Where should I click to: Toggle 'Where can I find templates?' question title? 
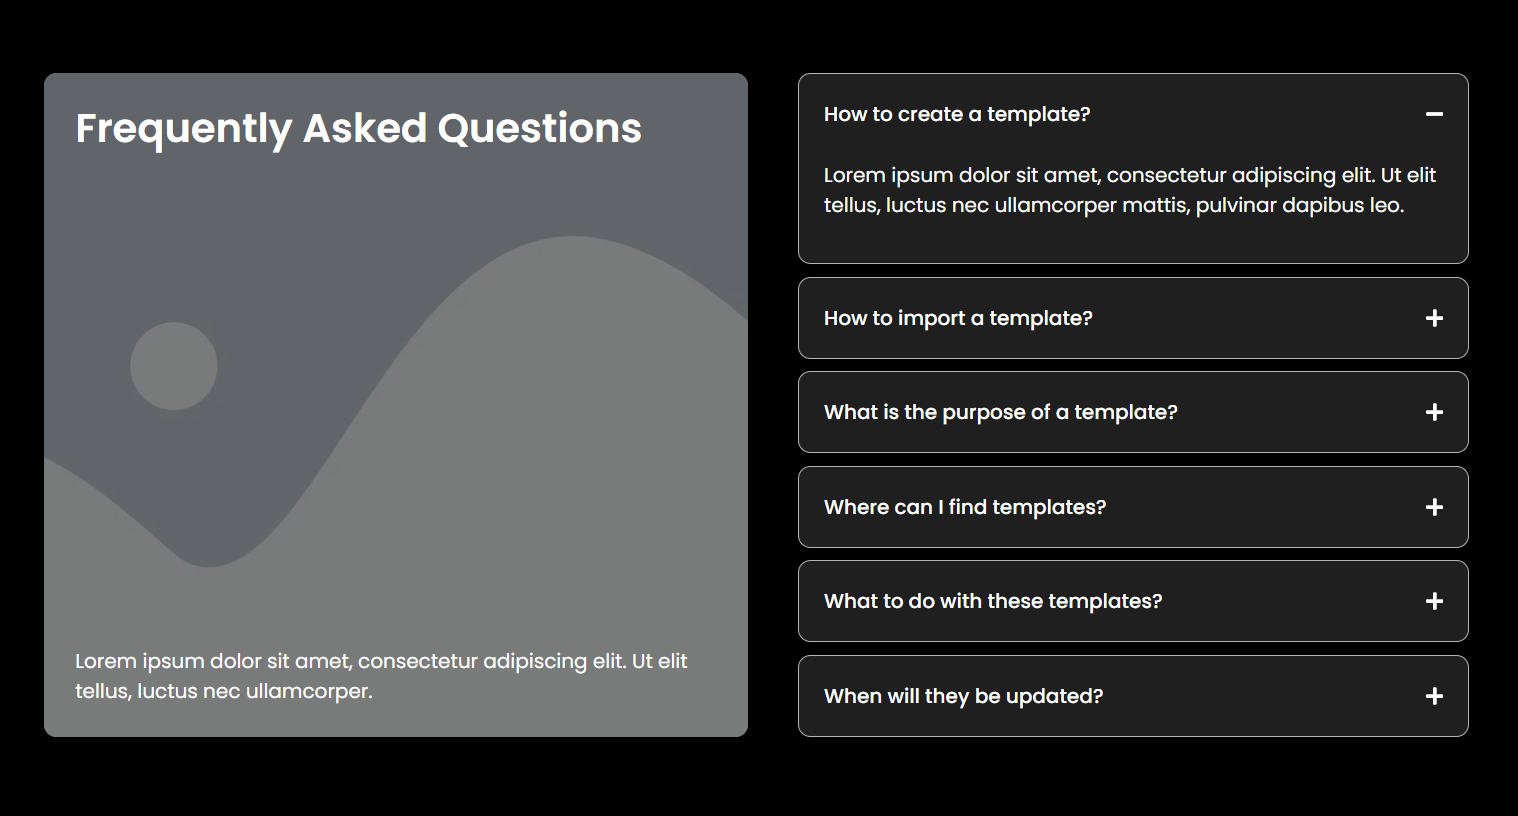(x=965, y=507)
